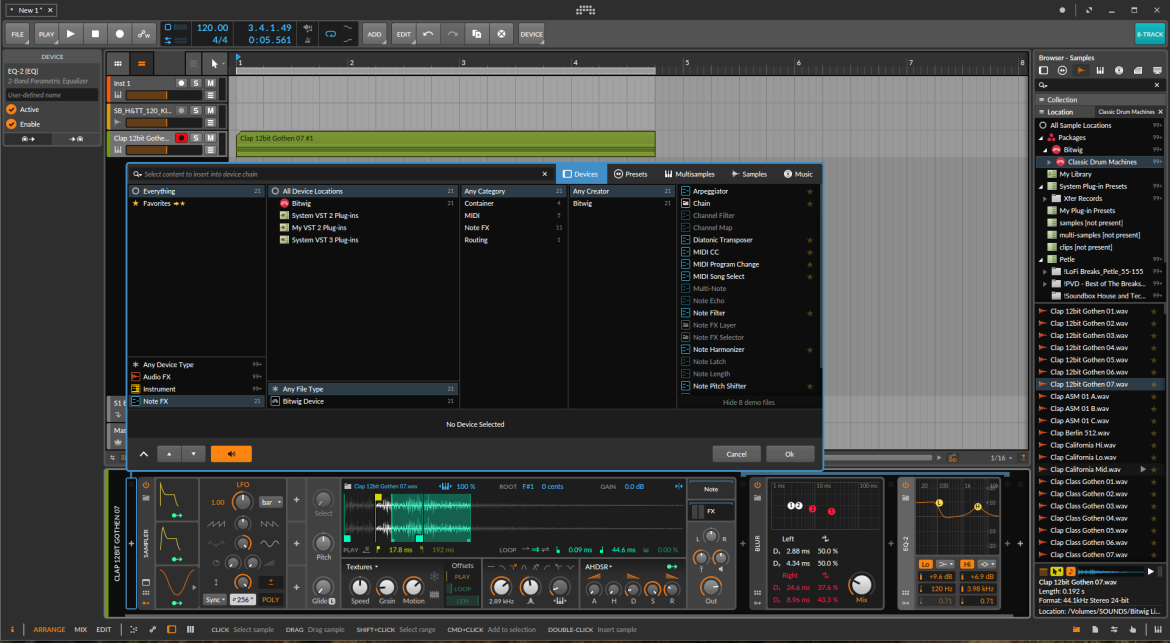Select previous item with the up arrow button
The width and height of the screenshot is (1170, 643).
pos(169,454)
